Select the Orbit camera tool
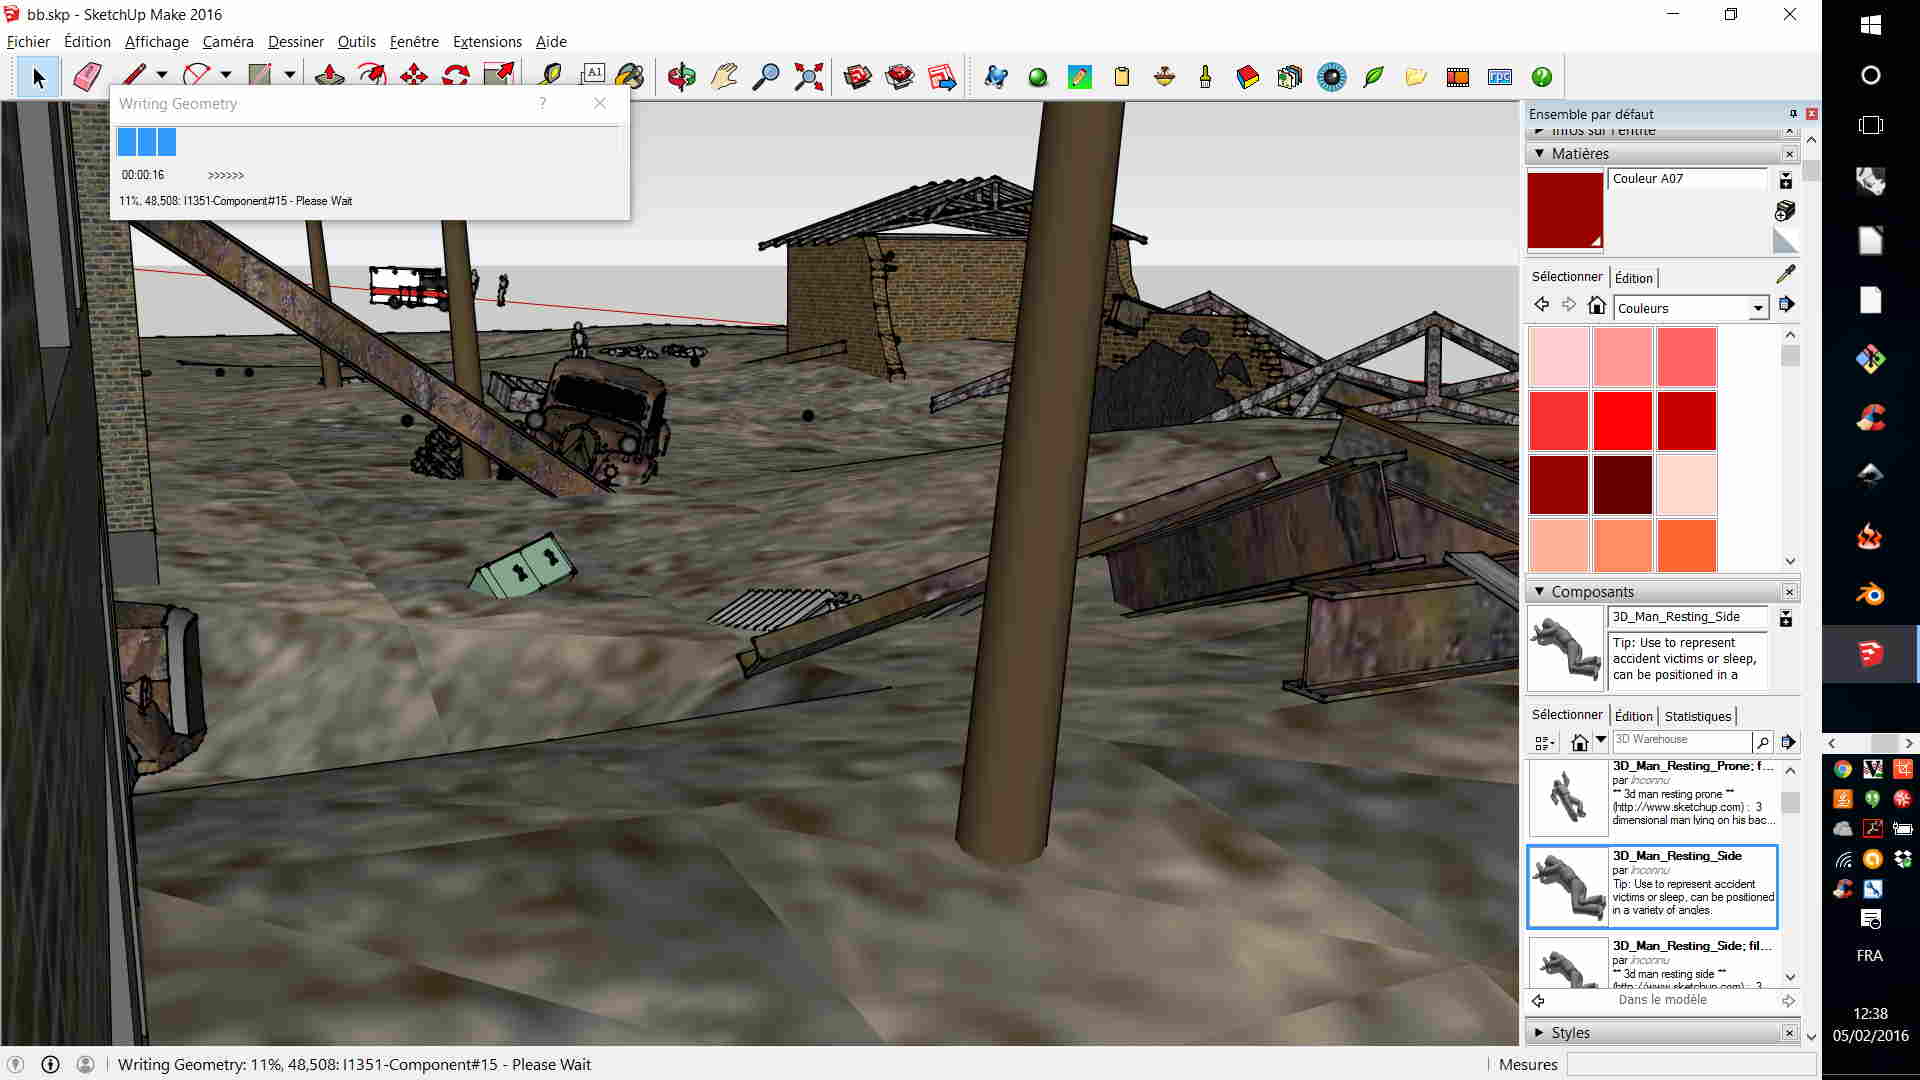1920x1080 pixels. click(682, 77)
